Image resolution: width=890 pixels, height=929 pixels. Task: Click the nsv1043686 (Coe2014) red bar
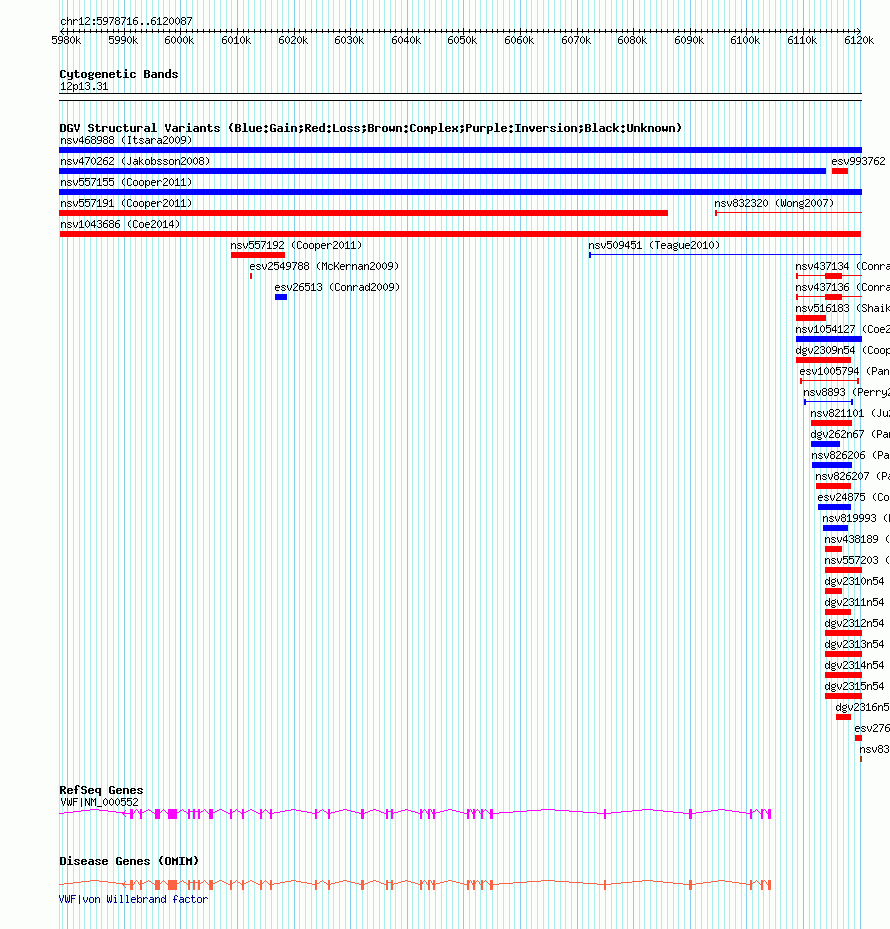[x=460, y=234]
